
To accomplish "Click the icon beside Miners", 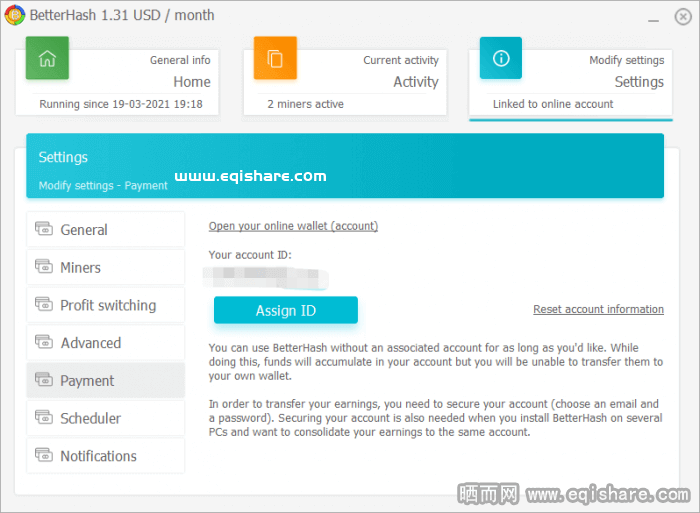I will [43, 267].
